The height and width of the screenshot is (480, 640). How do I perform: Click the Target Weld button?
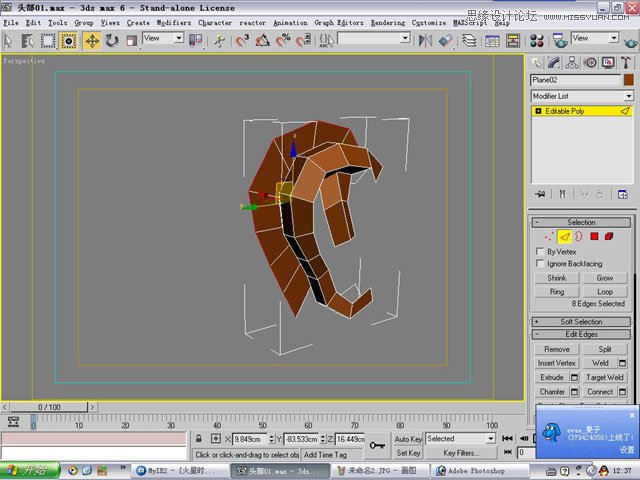pyautogui.click(x=604, y=378)
